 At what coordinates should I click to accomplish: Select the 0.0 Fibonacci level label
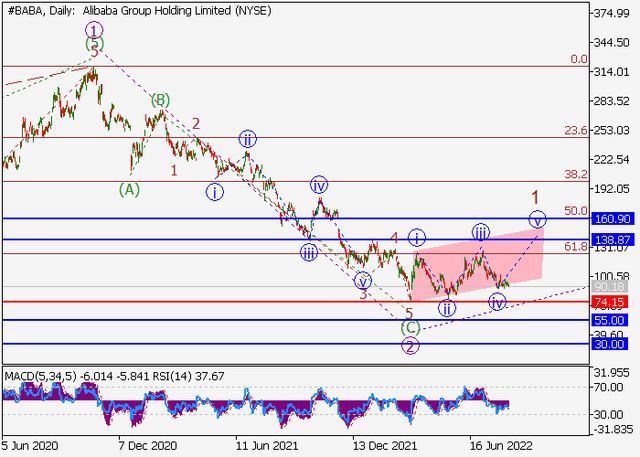coord(579,59)
